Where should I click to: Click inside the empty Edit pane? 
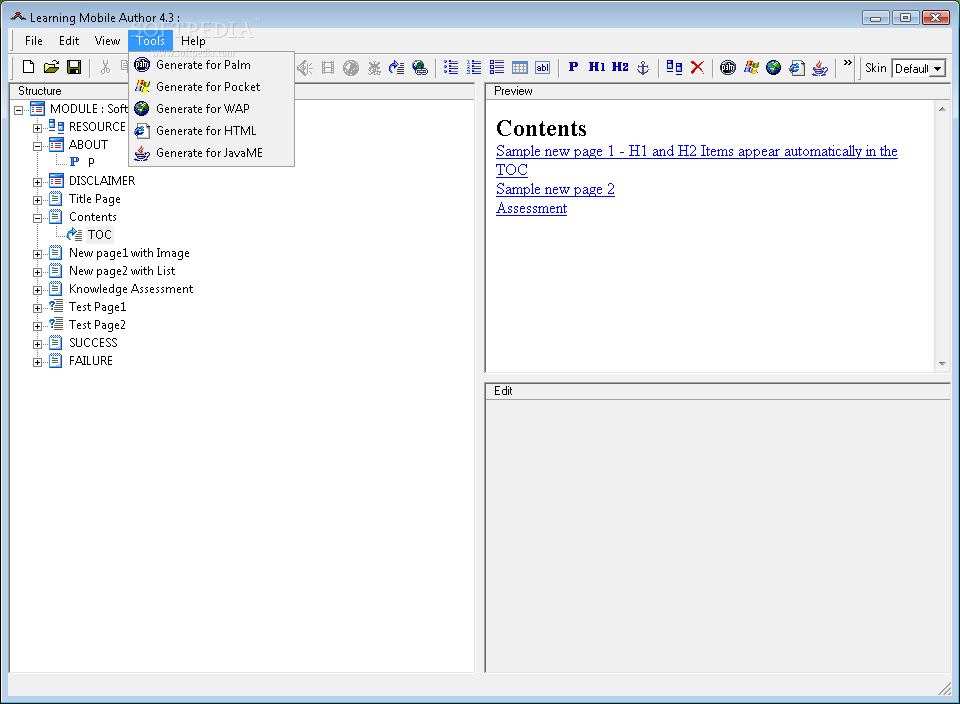point(718,536)
